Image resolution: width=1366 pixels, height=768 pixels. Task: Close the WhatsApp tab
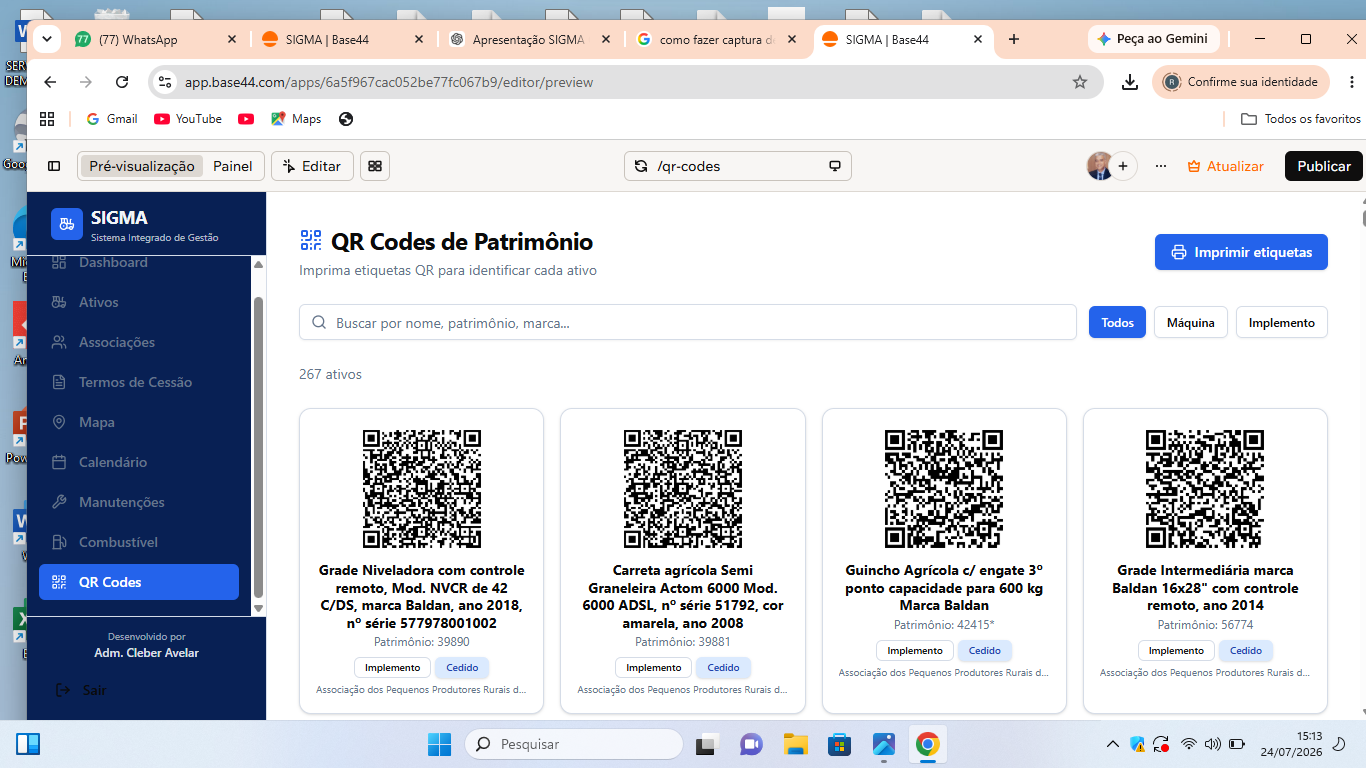pyautogui.click(x=232, y=39)
